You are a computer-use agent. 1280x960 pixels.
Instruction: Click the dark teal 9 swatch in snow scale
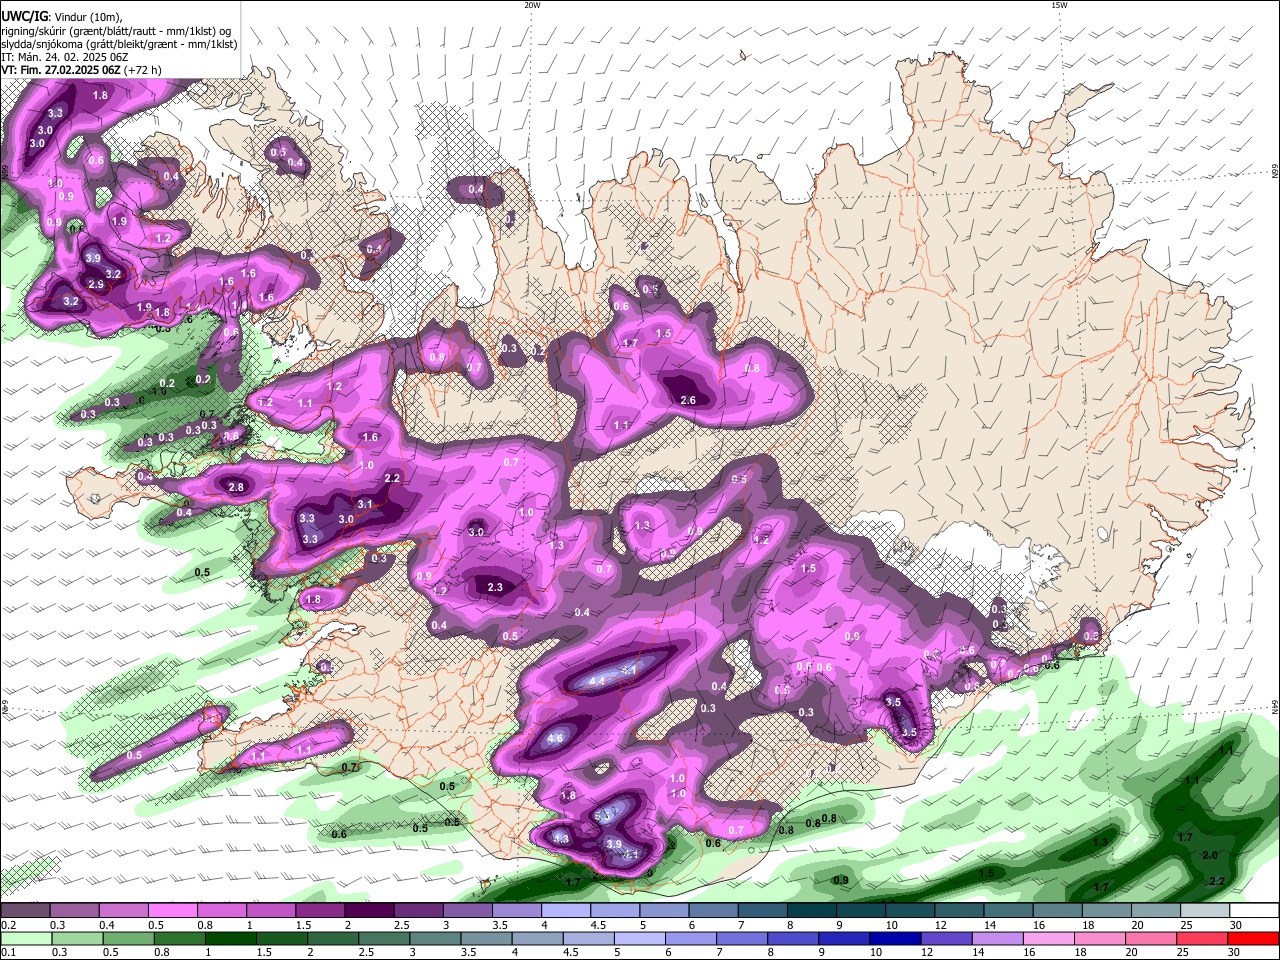861,911
